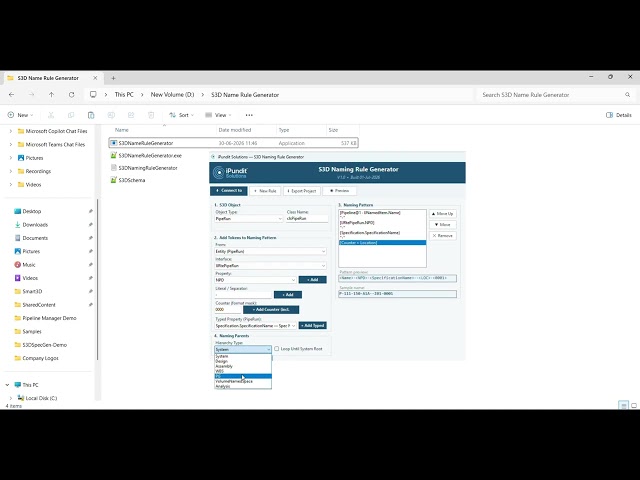Select System in the hierarchy list
640x480 pixels.
(x=243, y=356)
